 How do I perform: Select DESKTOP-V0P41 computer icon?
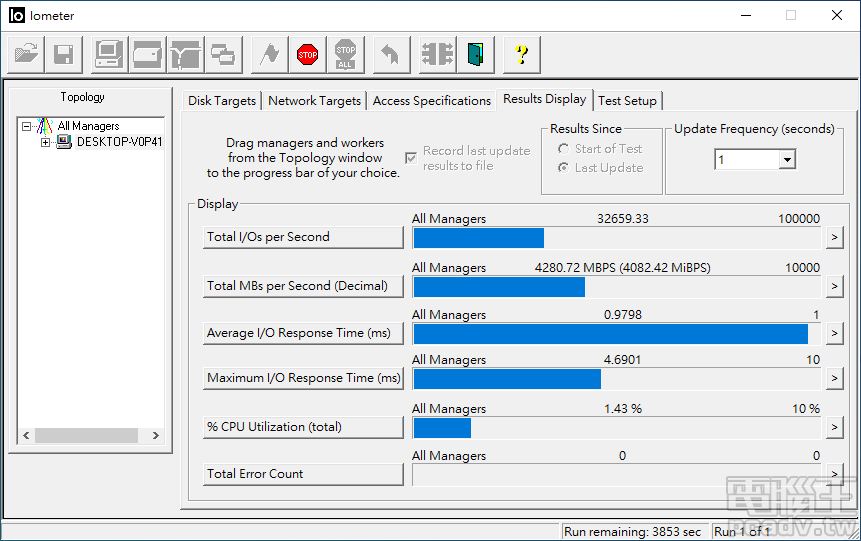[x=64, y=142]
